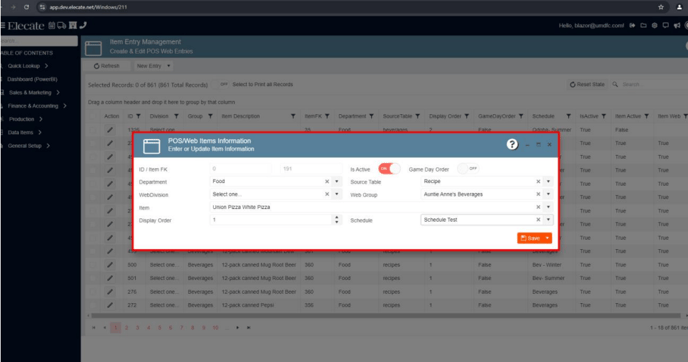
Task: Open the Save button dropdown arrow
Action: [x=547, y=238]
